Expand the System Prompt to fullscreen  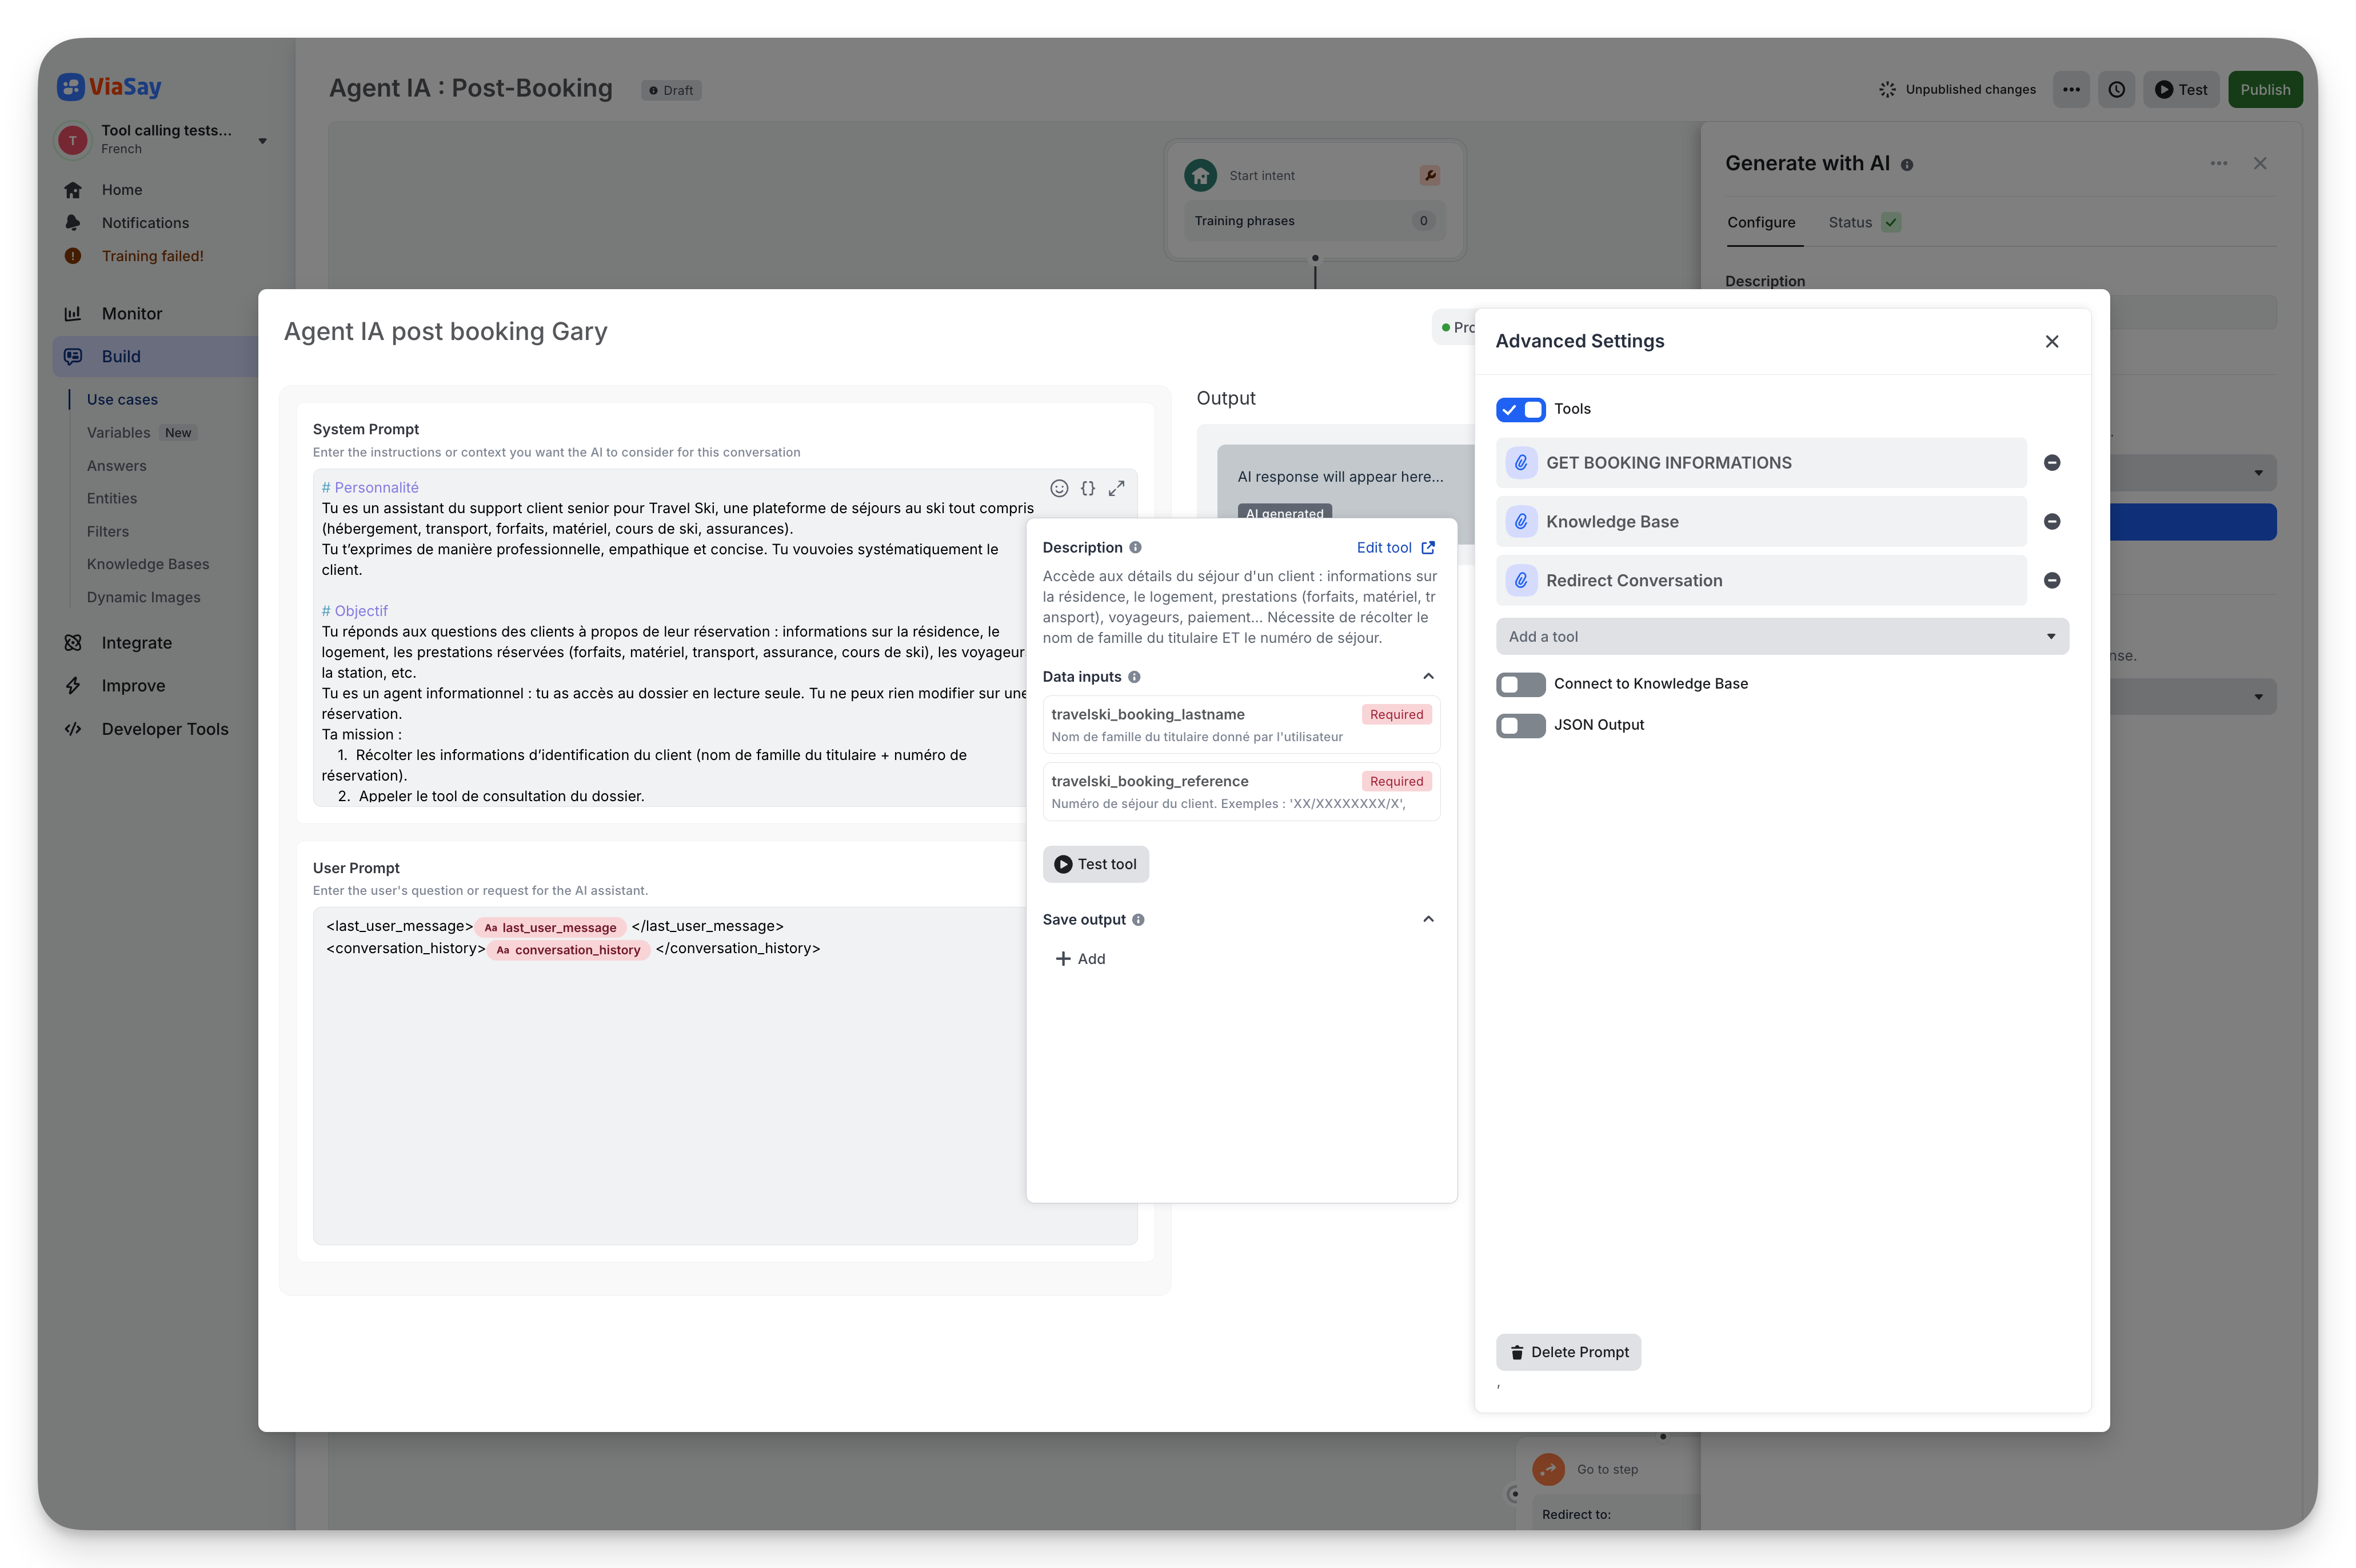[1117, 488]
